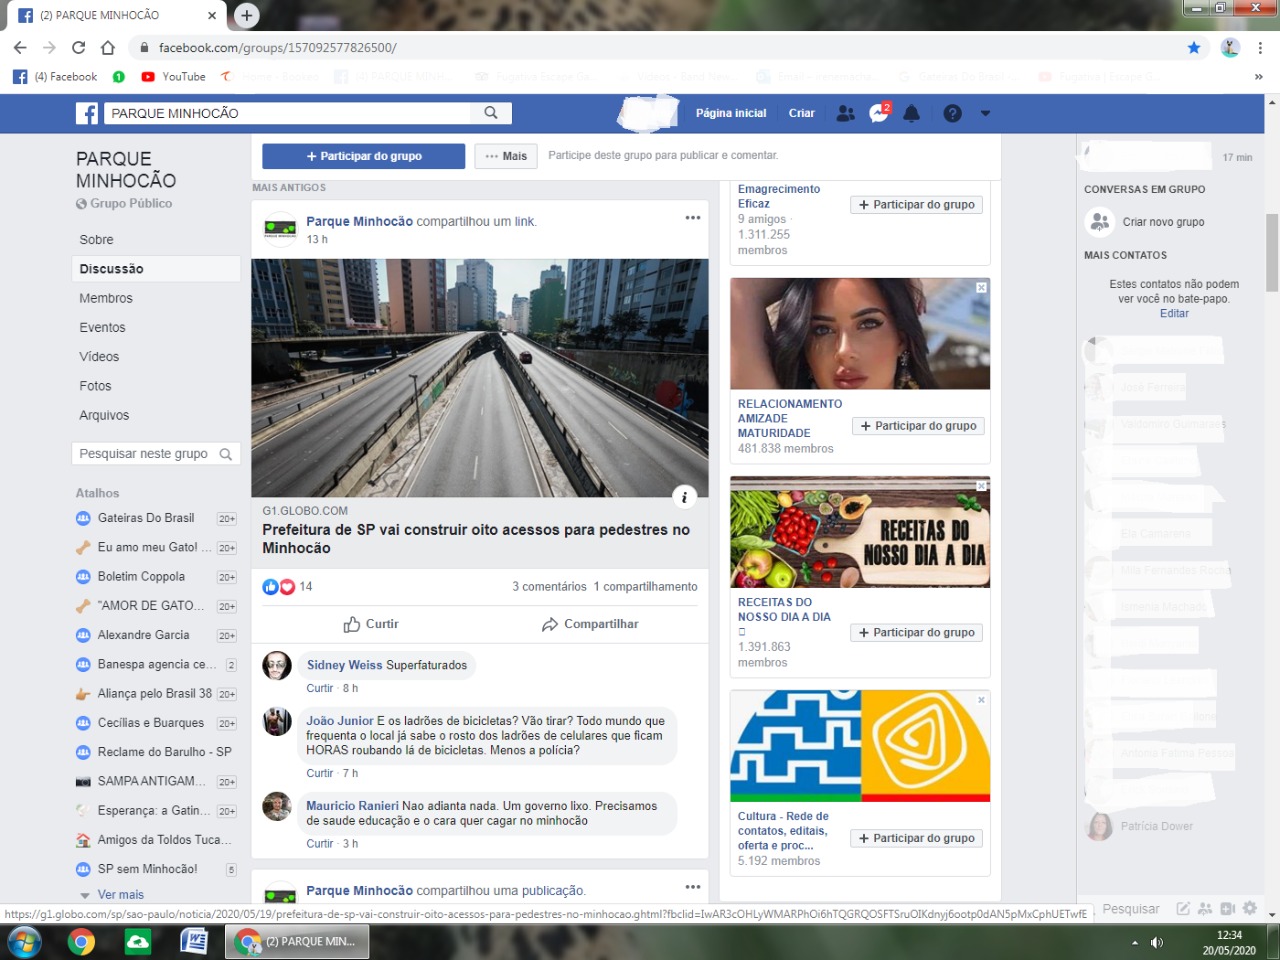
Task: Click Criar in header
Action: point(801,113)
